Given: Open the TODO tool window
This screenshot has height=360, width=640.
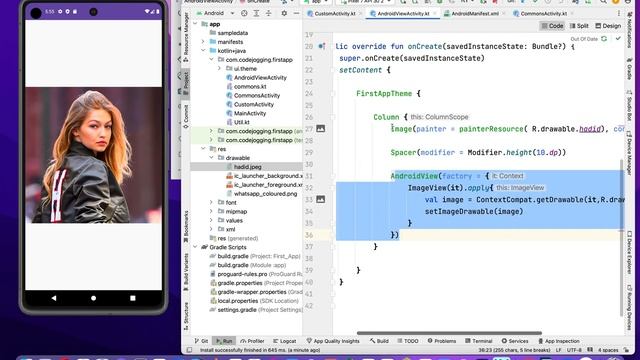Looking at the screenshot, I should click(x=408, y=341).
